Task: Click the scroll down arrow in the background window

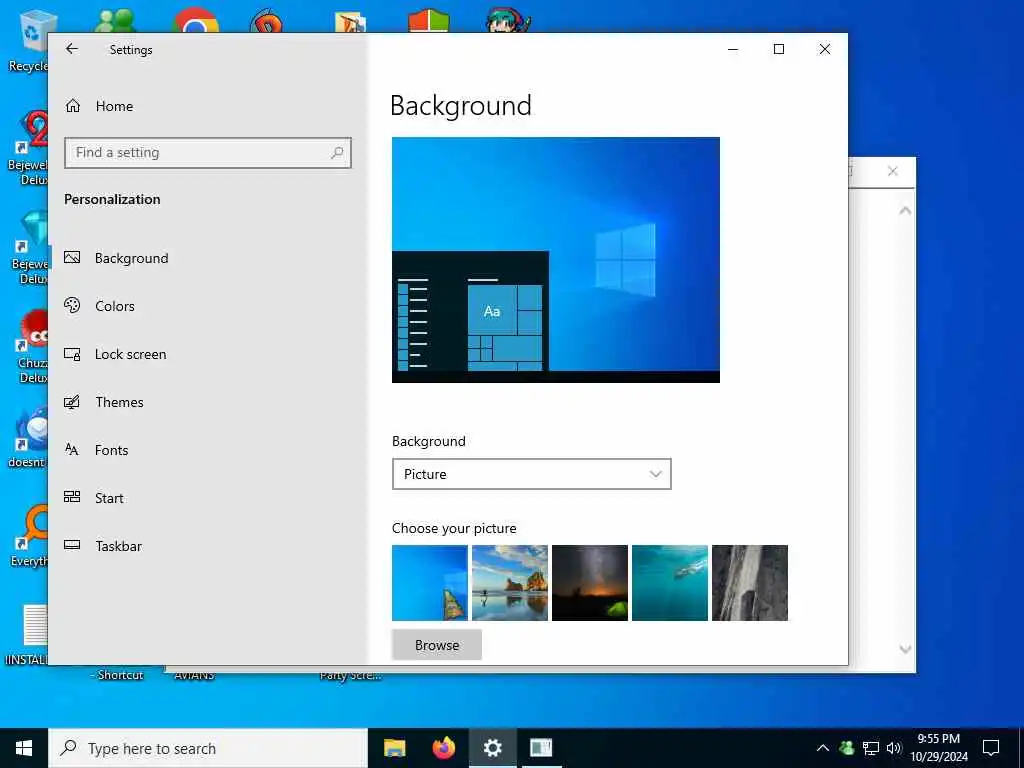Action: coord(905,649)
